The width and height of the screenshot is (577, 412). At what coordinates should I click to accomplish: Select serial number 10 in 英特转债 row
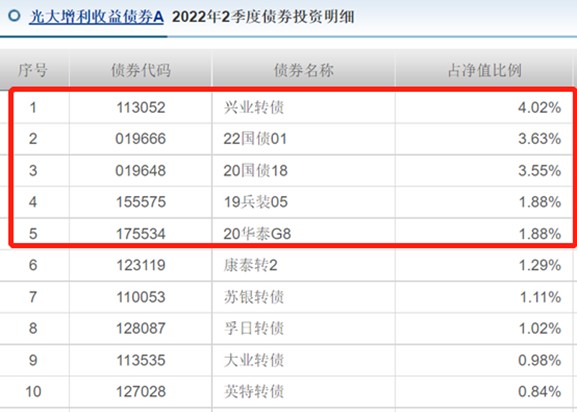pyautogui.click(x=33, y=391)
